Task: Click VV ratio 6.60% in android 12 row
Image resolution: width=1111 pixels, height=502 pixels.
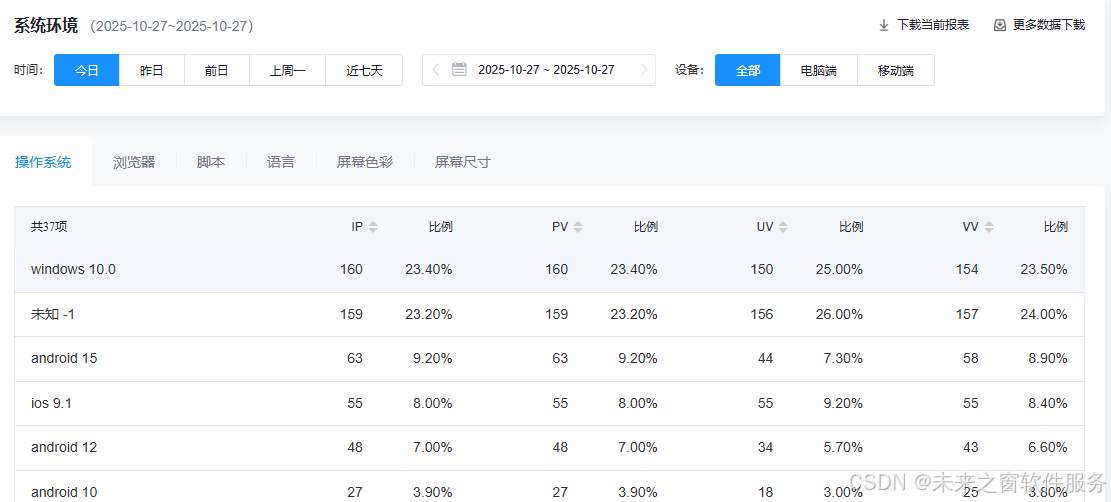Action: click(x=1047, y=448)
